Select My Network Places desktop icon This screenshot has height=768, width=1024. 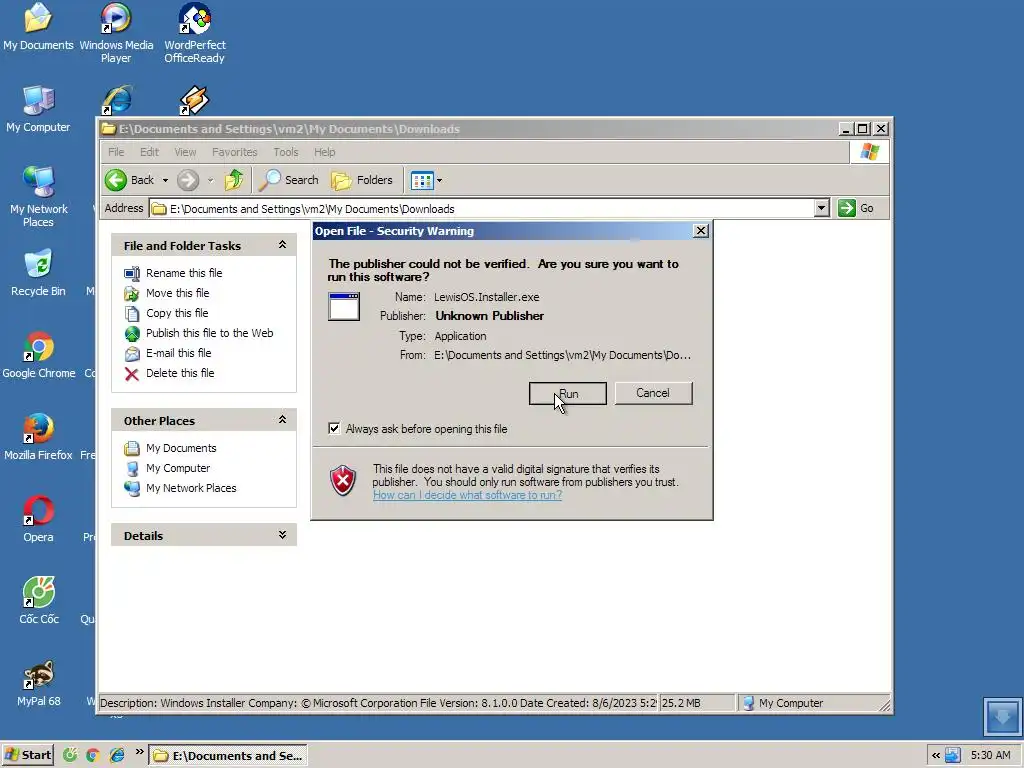click(x=38, y=197)
